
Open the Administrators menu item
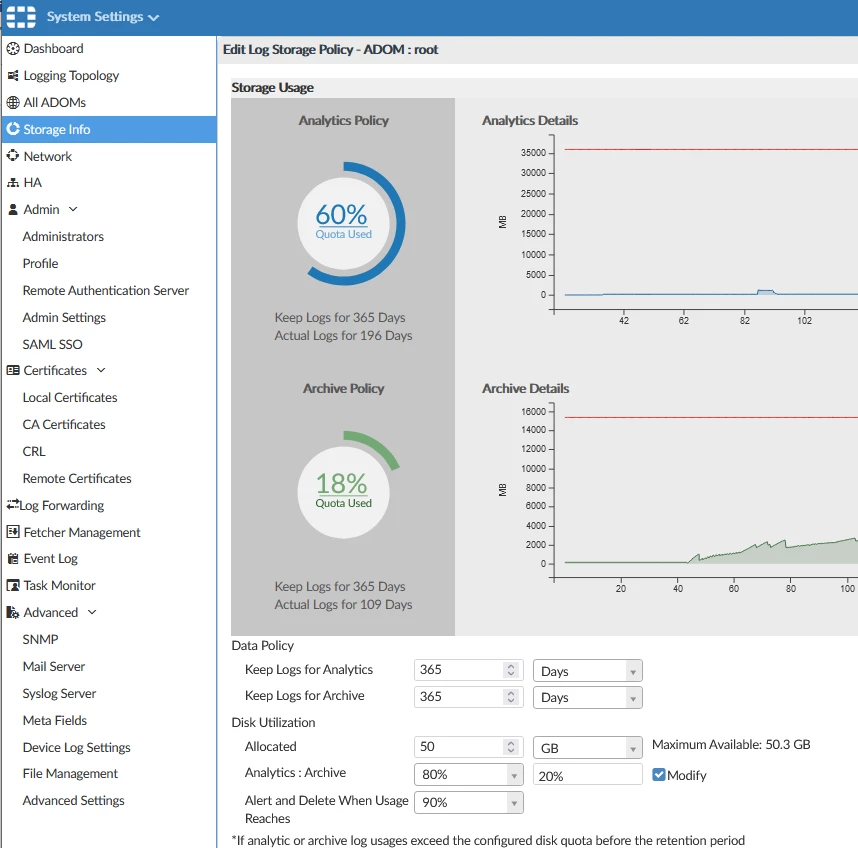point(63,236)
